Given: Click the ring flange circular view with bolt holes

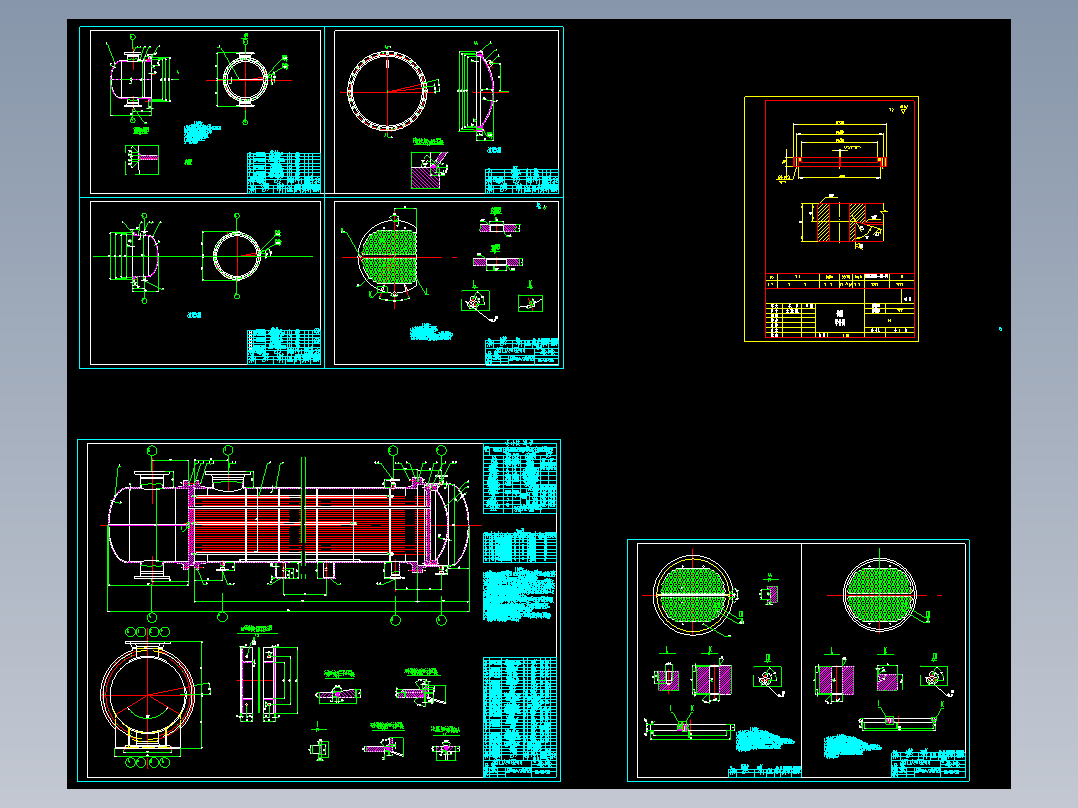Looking at the screenshot, I should 388,90.
